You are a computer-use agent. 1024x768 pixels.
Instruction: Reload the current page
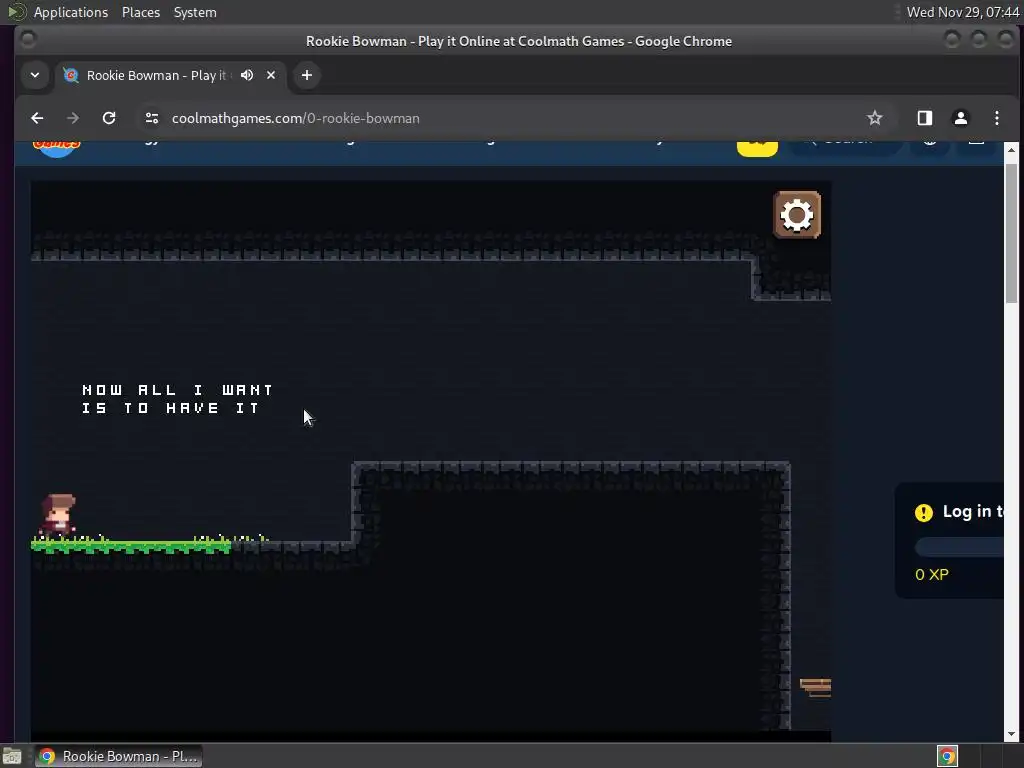coord(109,118)
